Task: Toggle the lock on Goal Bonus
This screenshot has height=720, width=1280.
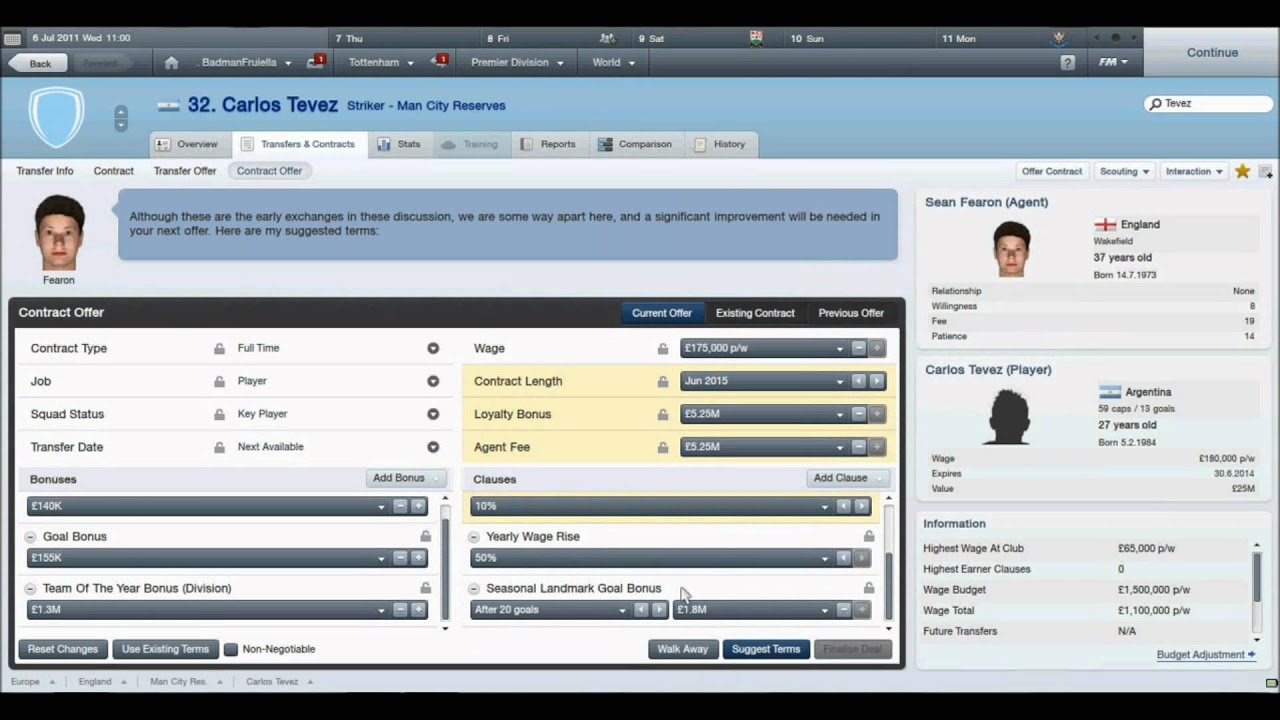Action: tap(425, 537)
